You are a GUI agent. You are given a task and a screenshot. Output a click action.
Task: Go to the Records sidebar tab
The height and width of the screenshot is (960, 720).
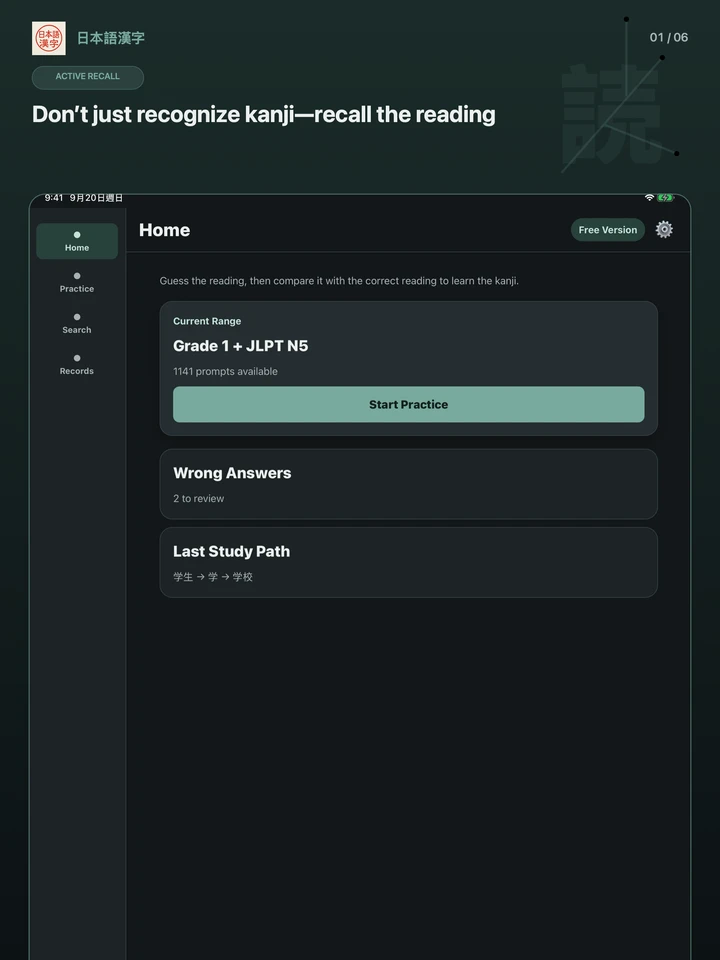coord(77,364)
